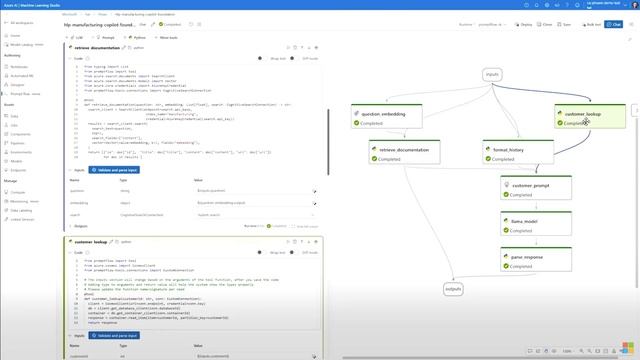Click Clone in the flow toolbar
Image resolution: width=640 pixels, height=360 pixels.
tap(544, 24)
